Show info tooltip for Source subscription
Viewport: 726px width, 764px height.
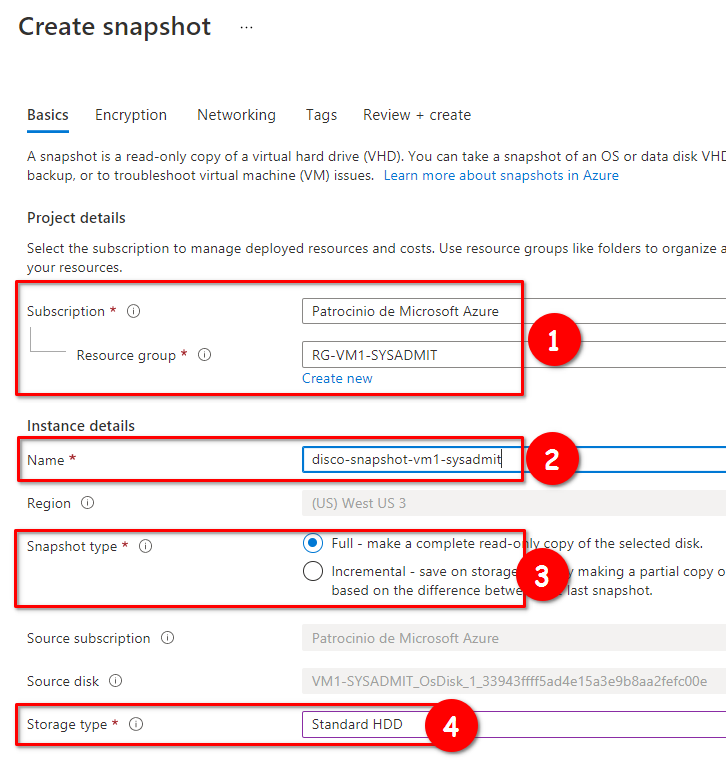pos(167,637)
